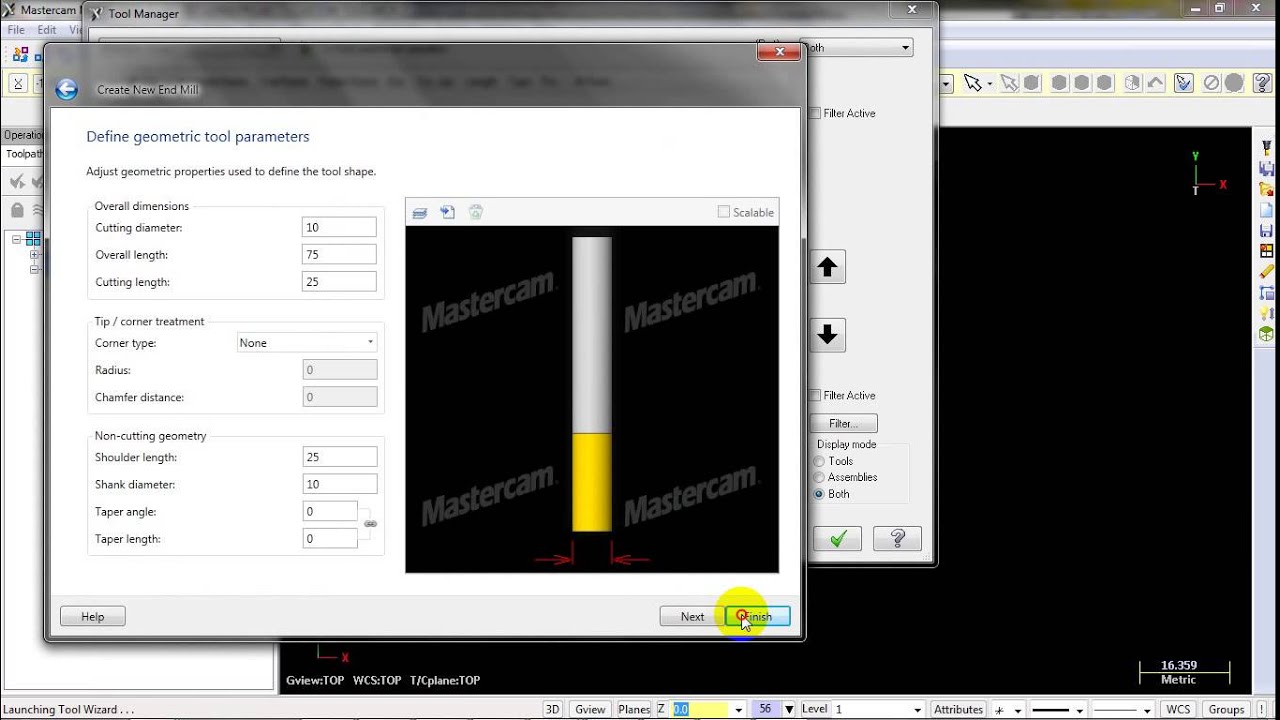Click Finish to create end mill

pos(757,616)
